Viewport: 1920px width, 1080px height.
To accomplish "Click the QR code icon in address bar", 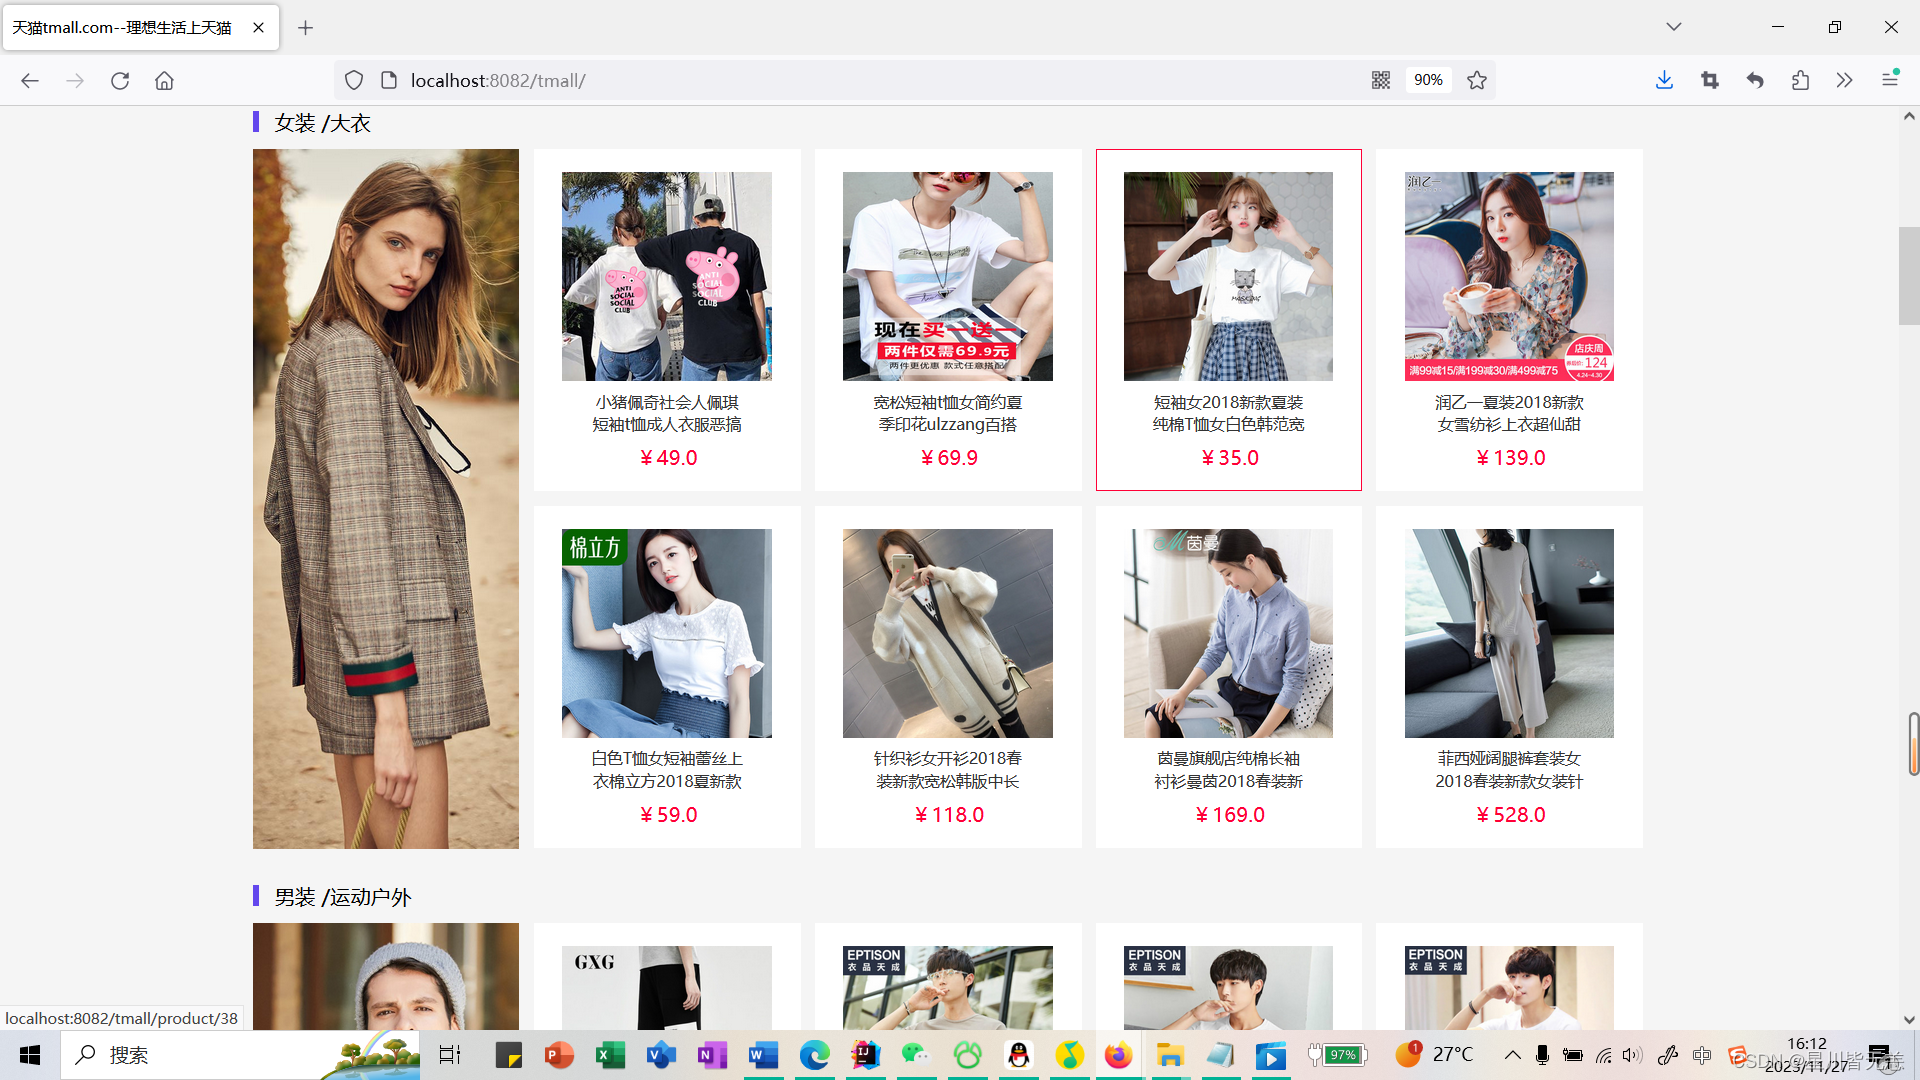I will click(1381, 80).
